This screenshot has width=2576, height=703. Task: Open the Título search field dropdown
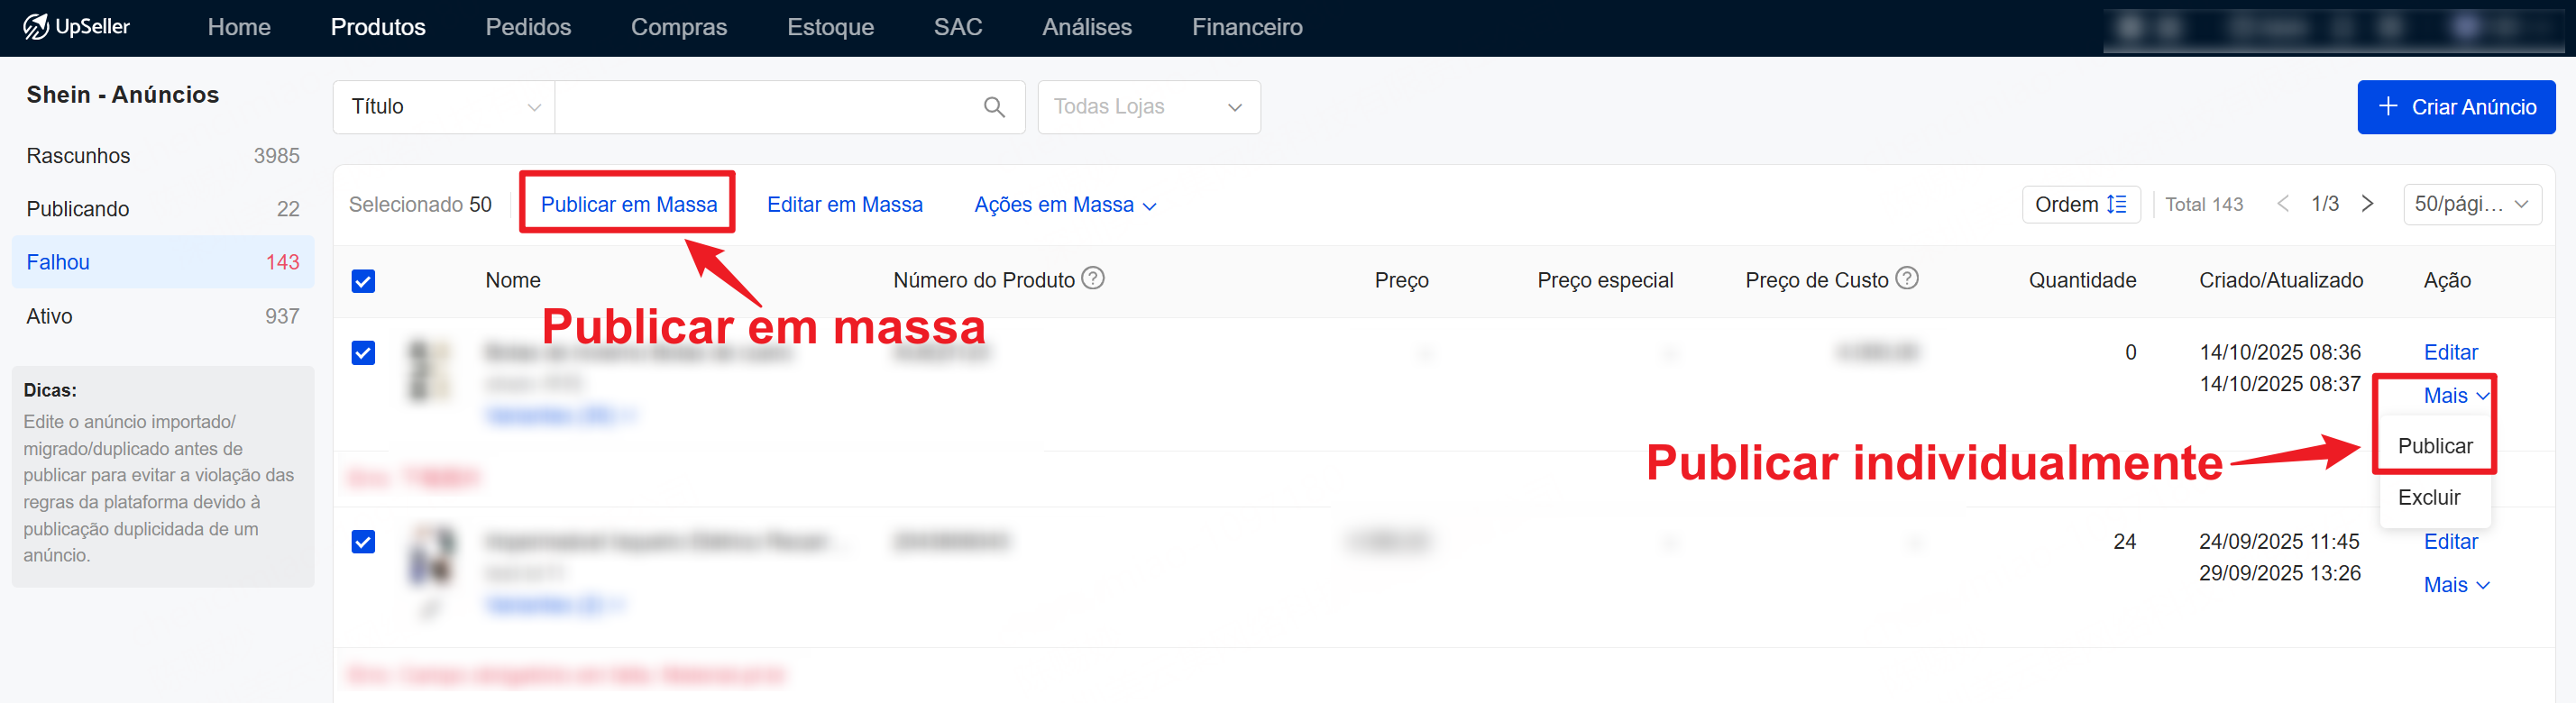444,107
